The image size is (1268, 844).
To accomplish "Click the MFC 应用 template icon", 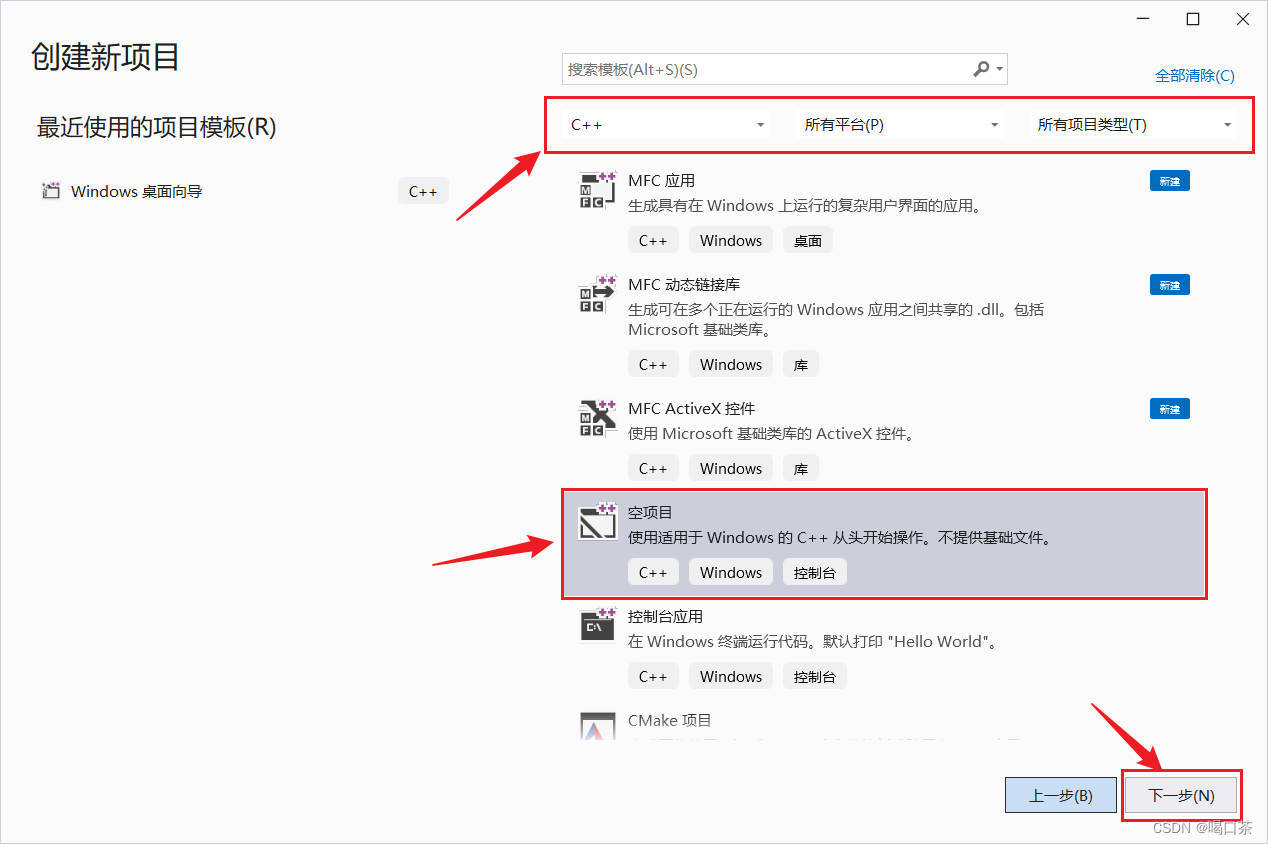I will point(598,190).
